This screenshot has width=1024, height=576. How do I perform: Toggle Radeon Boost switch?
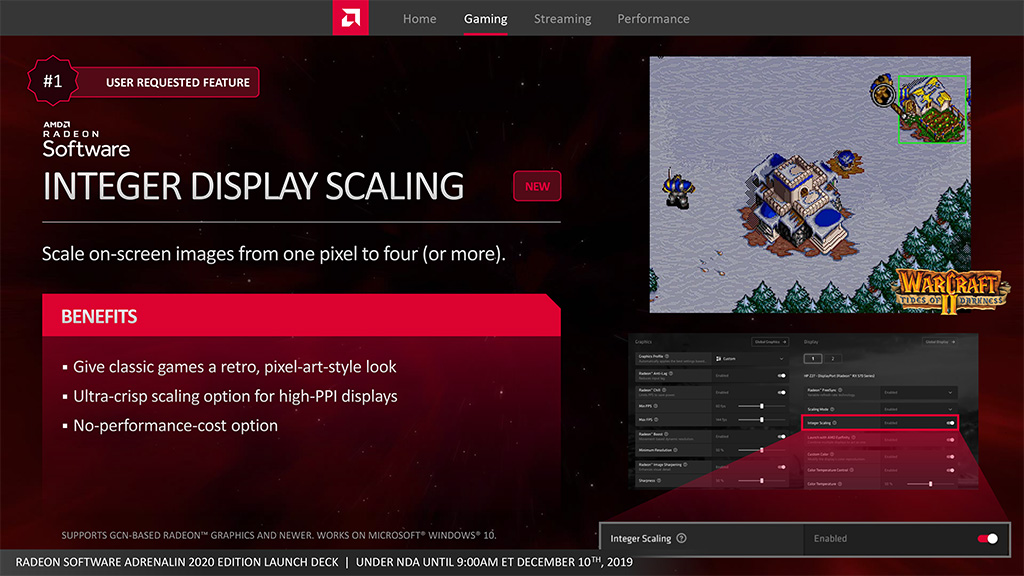click(782, 436)
